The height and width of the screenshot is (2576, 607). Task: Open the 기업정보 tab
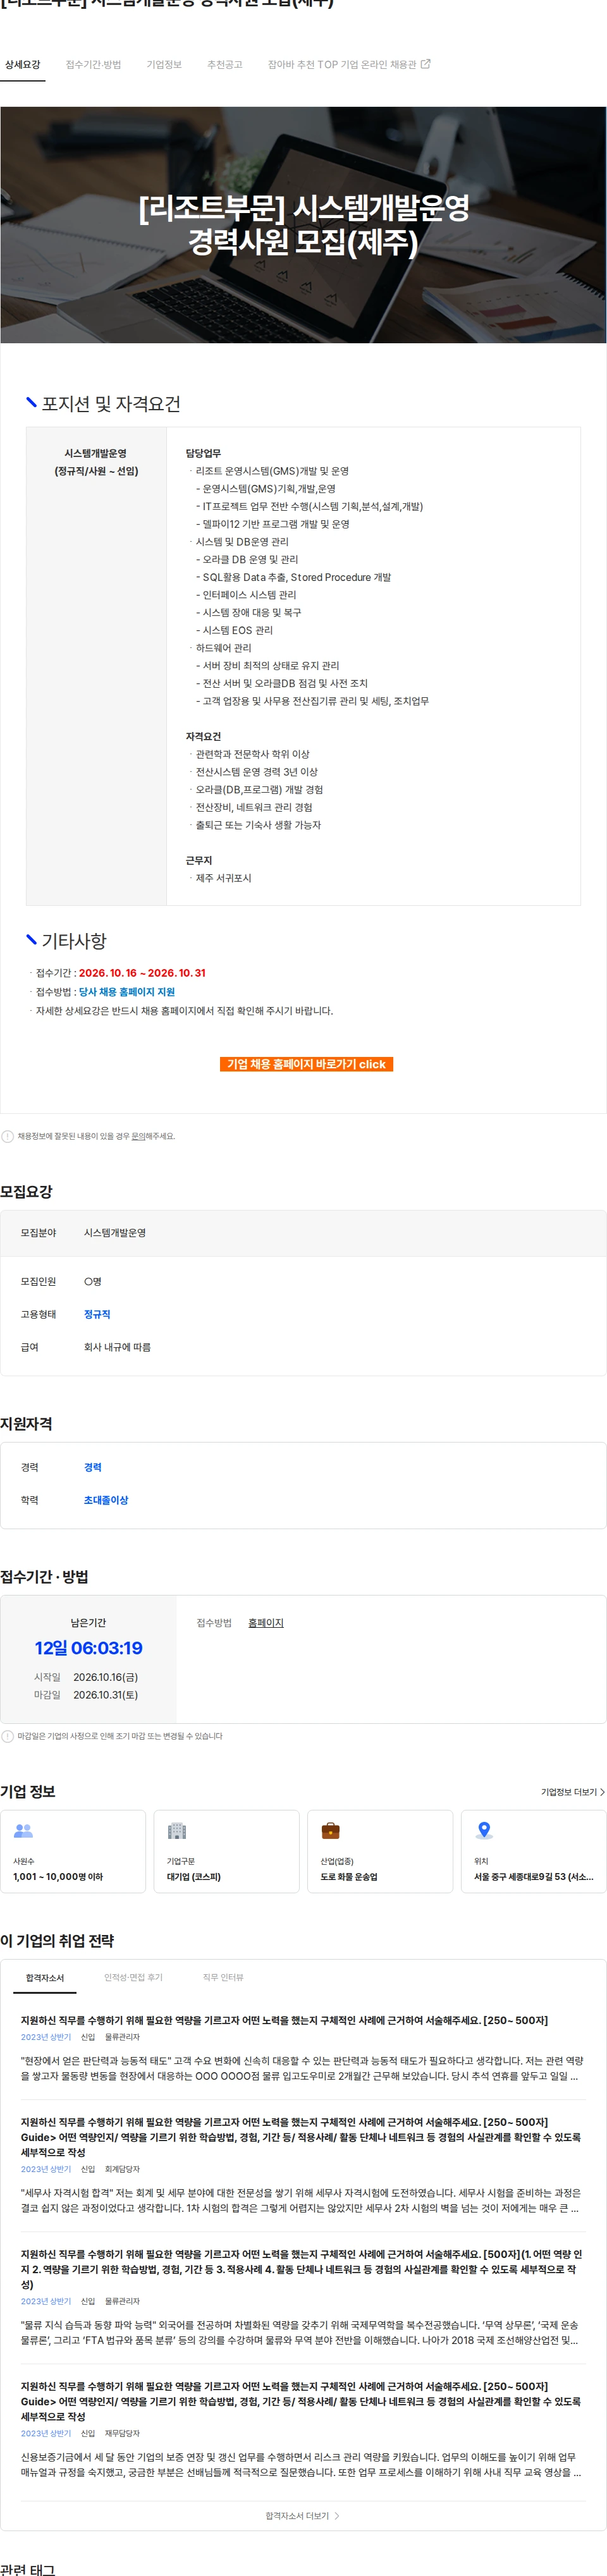click(164, 65)
